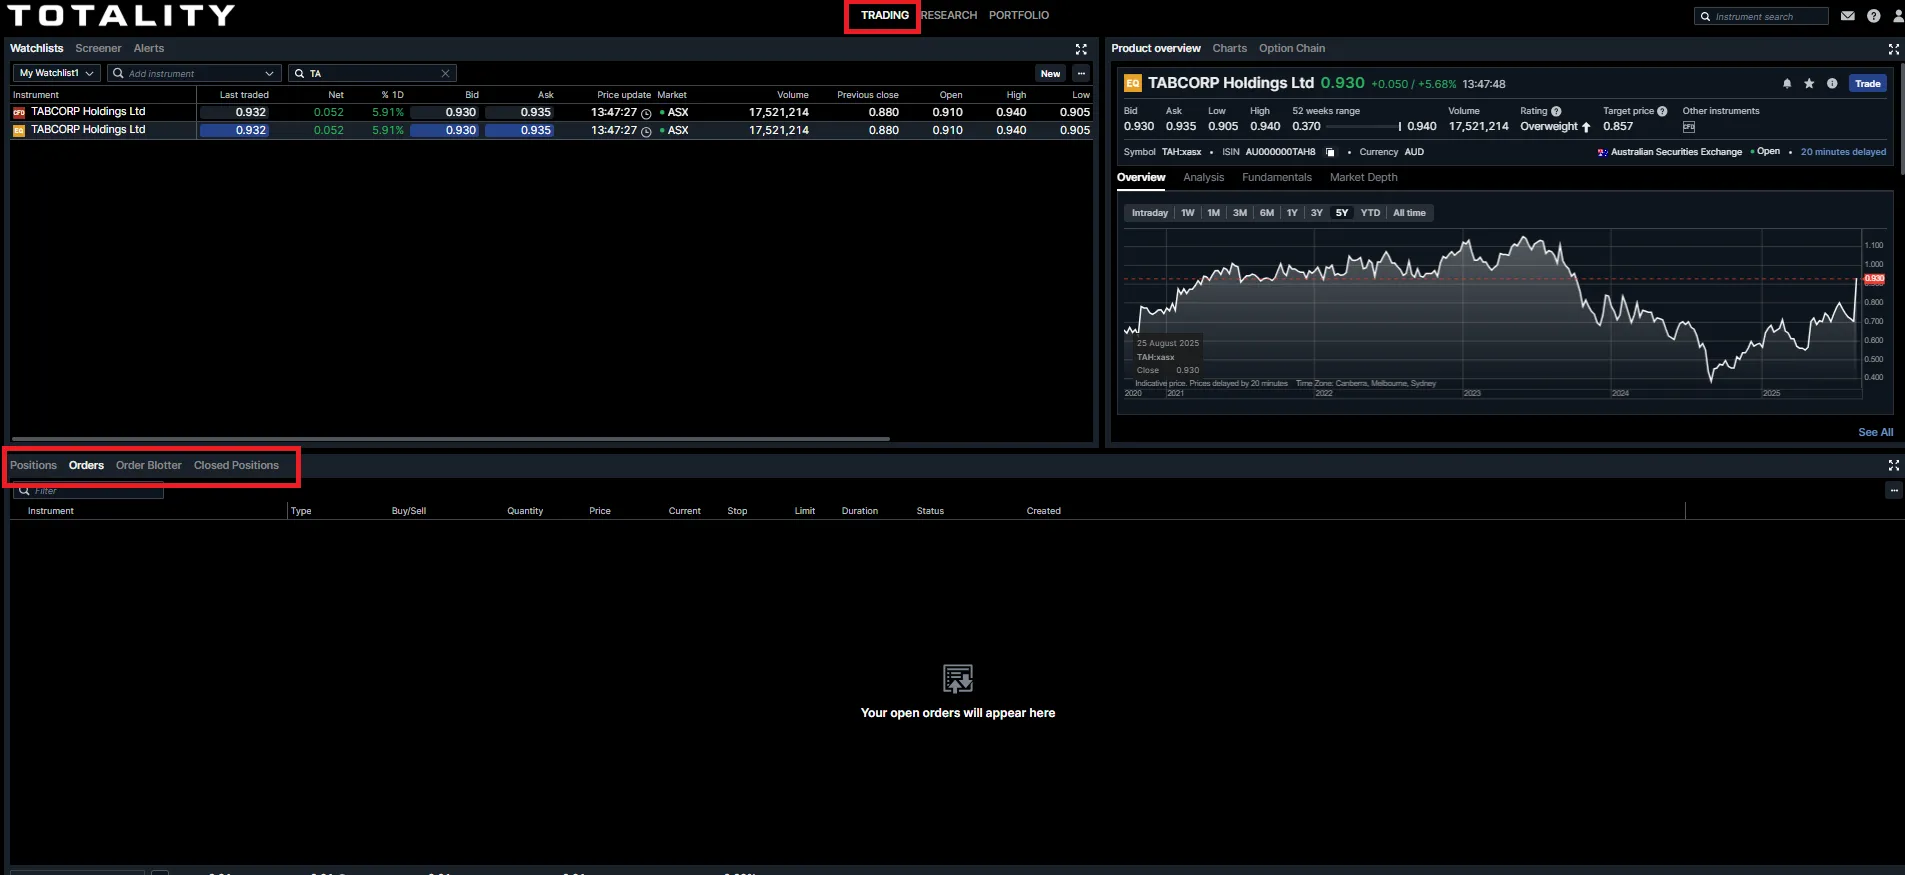Switch to the Option Chain tab
Screen dimensions: 1905x875
click(x=1292, y=48)
